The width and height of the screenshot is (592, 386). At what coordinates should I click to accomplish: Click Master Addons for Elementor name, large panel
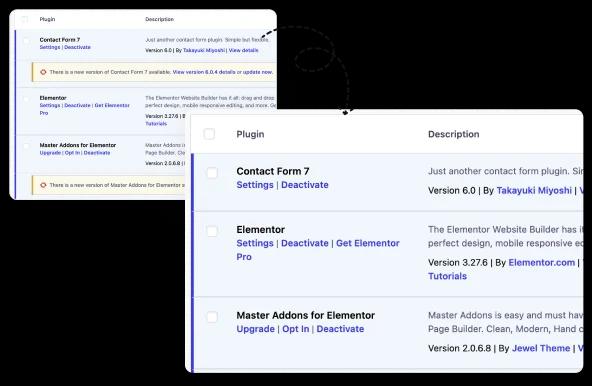[305, 315]
